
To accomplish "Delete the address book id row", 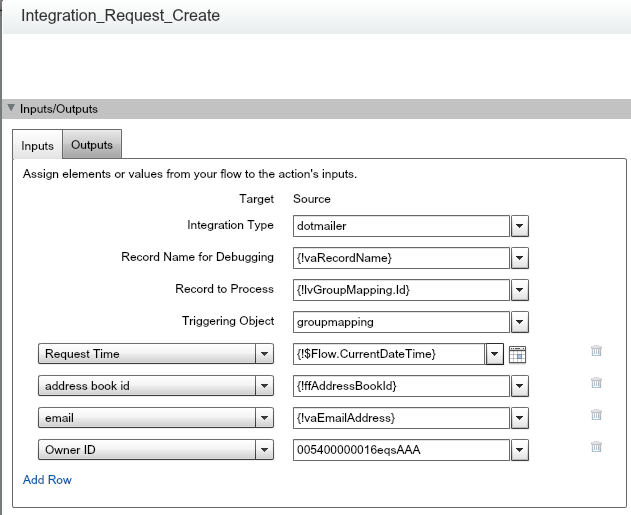I will coord(596,383).
